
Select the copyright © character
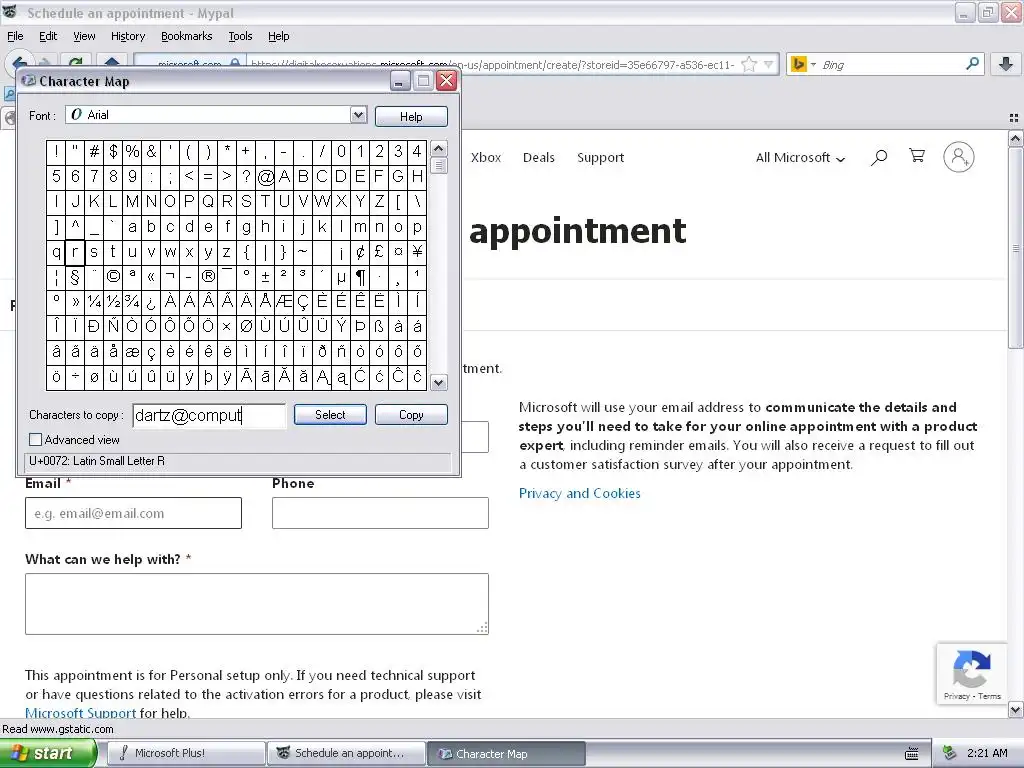pos(113,277)
